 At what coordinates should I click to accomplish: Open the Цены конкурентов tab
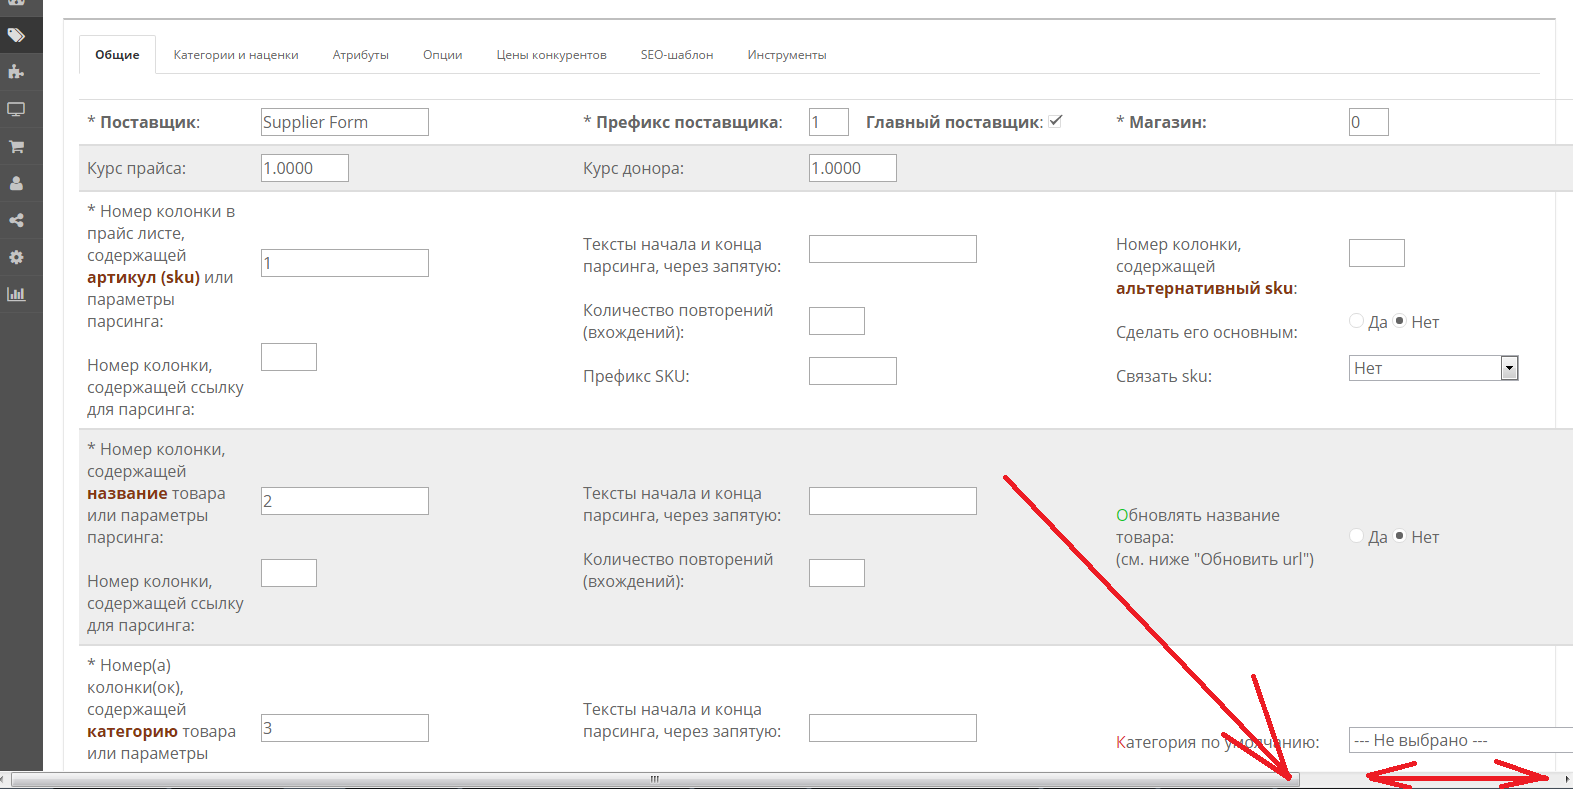tap(551, 55)
